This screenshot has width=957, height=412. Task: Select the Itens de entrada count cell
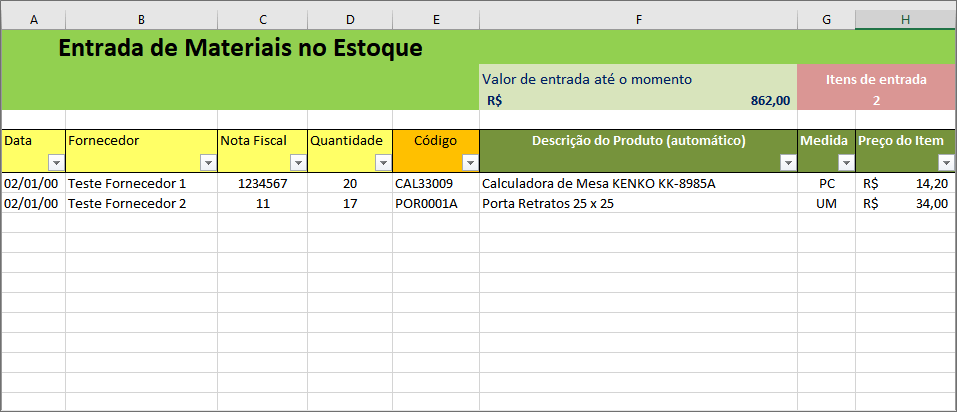pos(876,101)
